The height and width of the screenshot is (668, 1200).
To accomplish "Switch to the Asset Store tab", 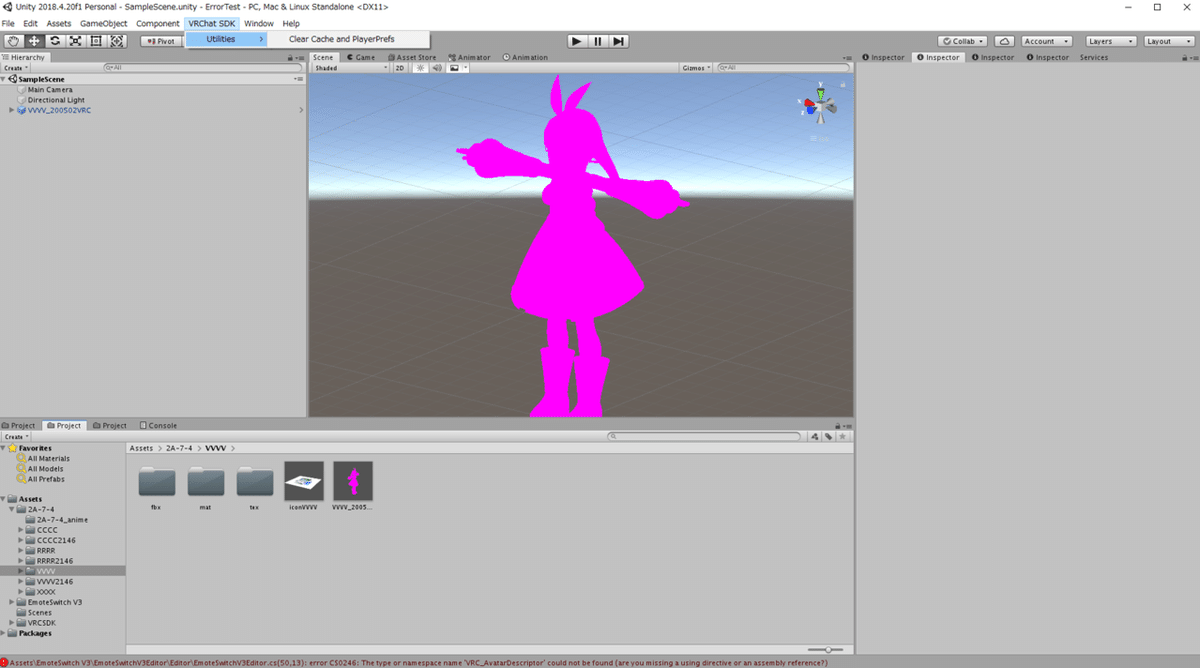I will [x=412, y=57].
